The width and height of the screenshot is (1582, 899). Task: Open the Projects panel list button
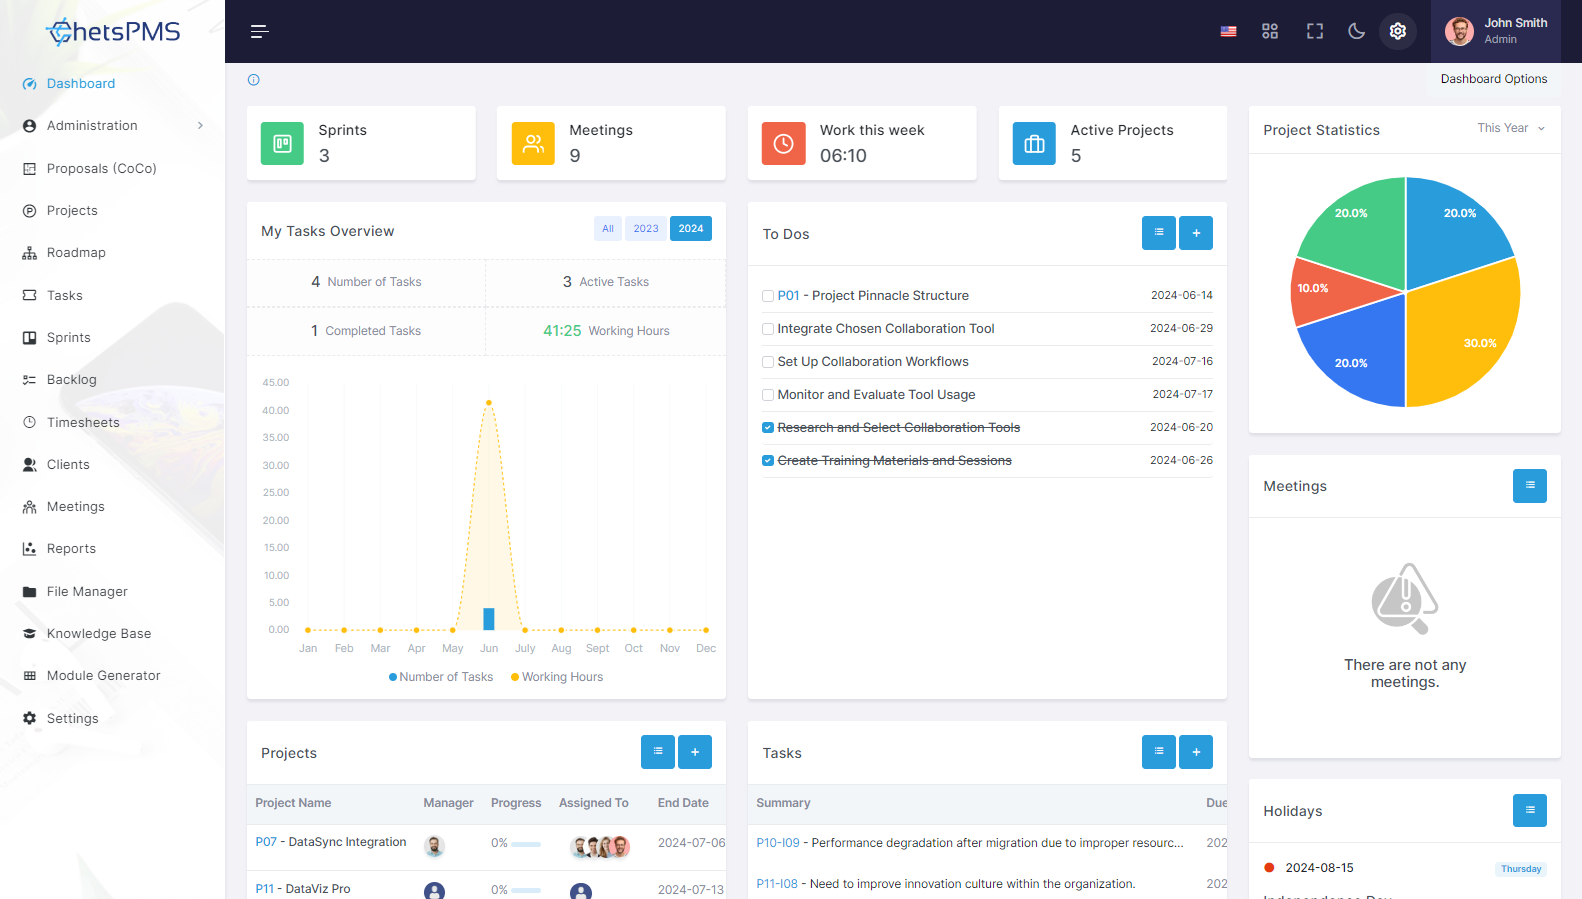pyautogui.click(x=658, y=752)
